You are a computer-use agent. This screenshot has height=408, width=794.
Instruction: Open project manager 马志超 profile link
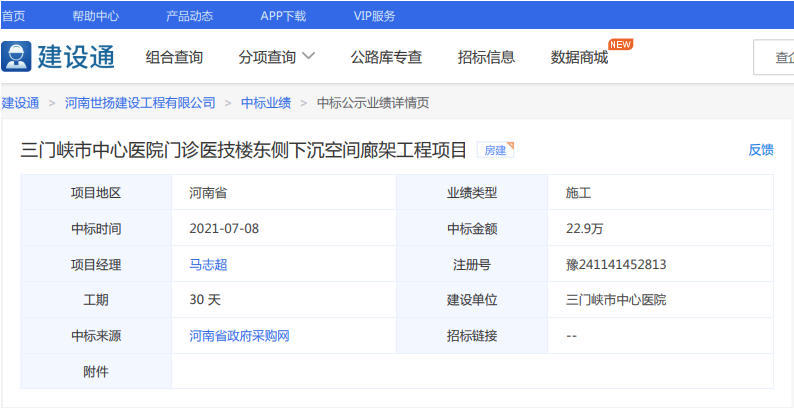[209, 265]
